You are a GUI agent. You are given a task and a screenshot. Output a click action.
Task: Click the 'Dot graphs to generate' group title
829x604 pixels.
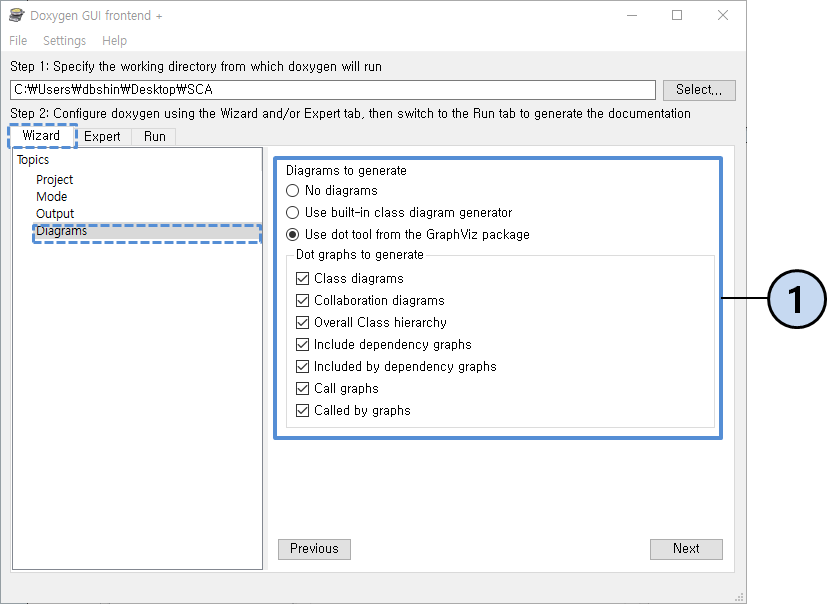[360, 254]
